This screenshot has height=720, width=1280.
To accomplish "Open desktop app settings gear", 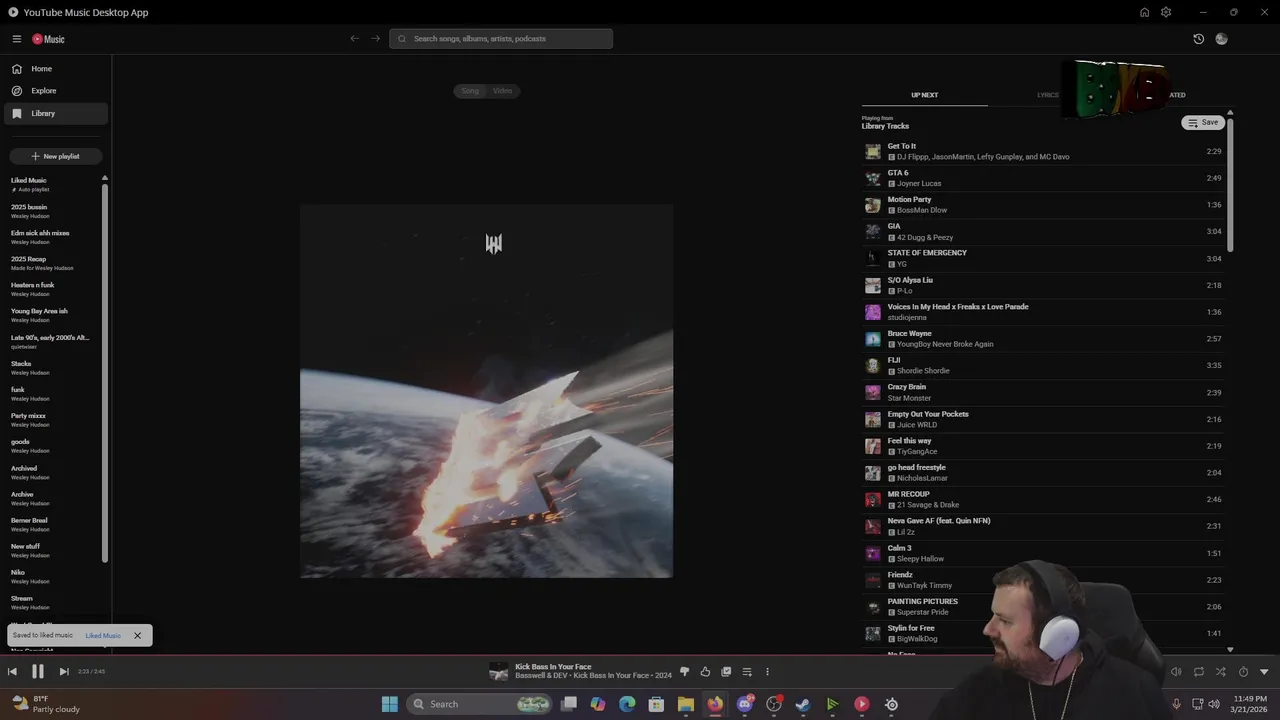I will [1166, 12].
